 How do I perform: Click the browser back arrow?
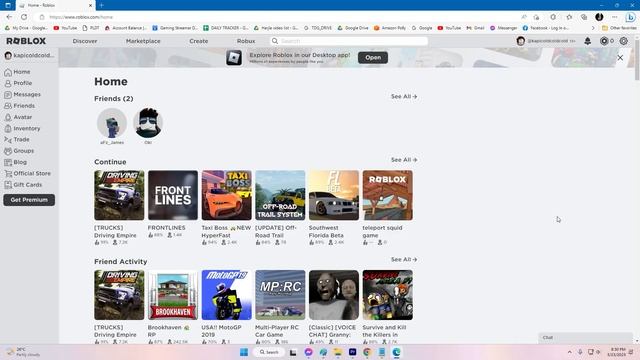pos(9,17)
